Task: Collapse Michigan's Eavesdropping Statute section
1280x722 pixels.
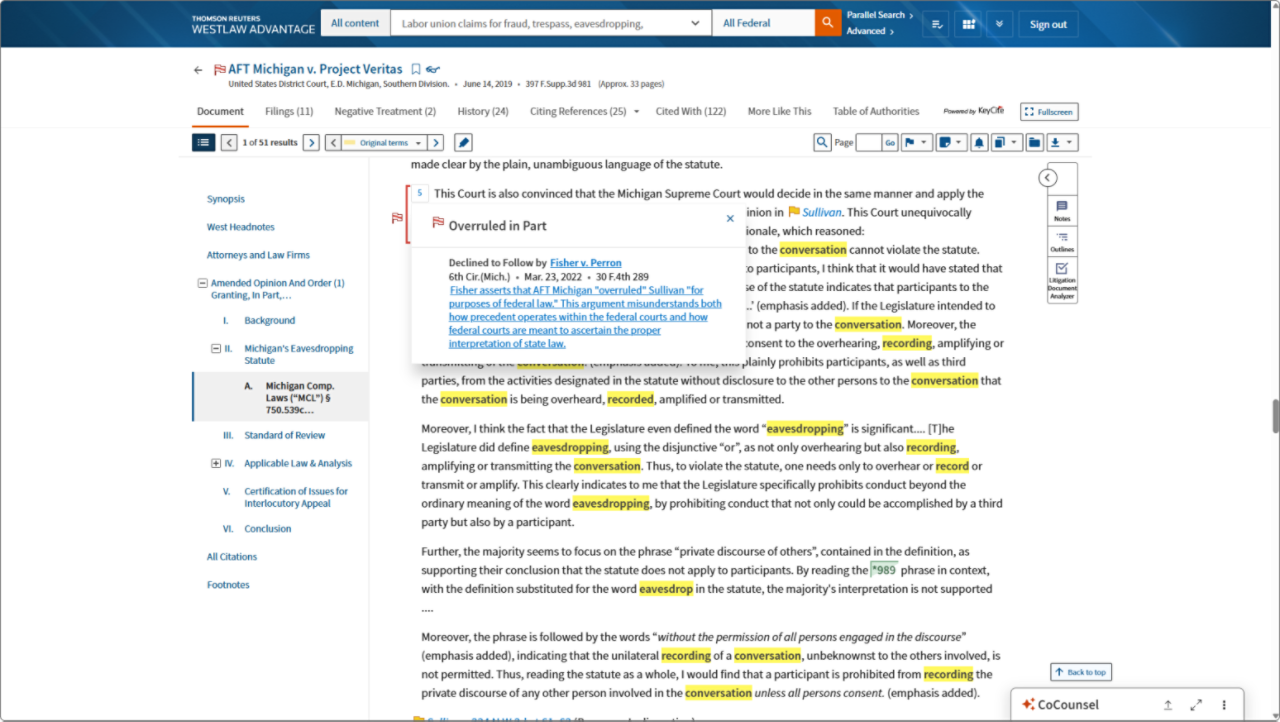Action: [x=216, y=349]
